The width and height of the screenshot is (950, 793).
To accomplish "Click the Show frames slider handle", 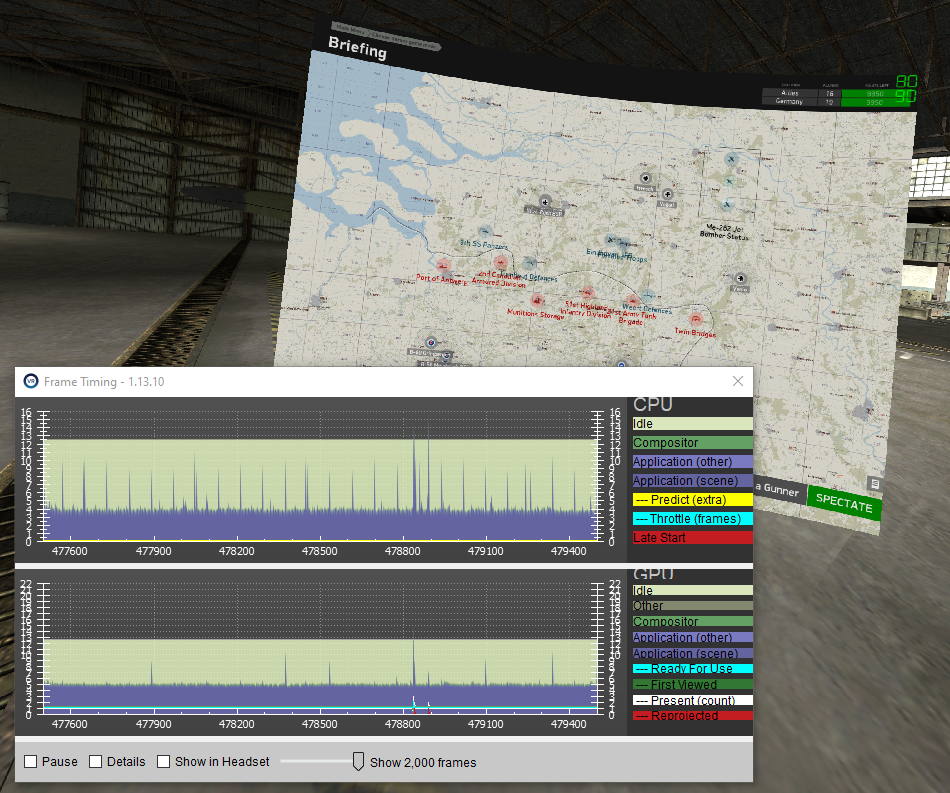I will point(358,762).
